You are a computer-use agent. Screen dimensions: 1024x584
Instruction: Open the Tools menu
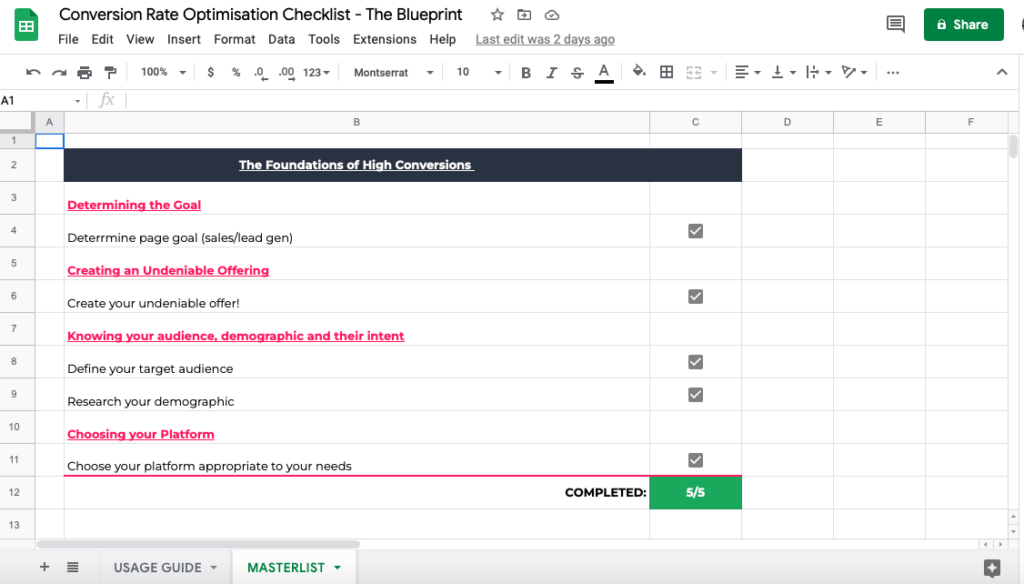tap(324, 39)
